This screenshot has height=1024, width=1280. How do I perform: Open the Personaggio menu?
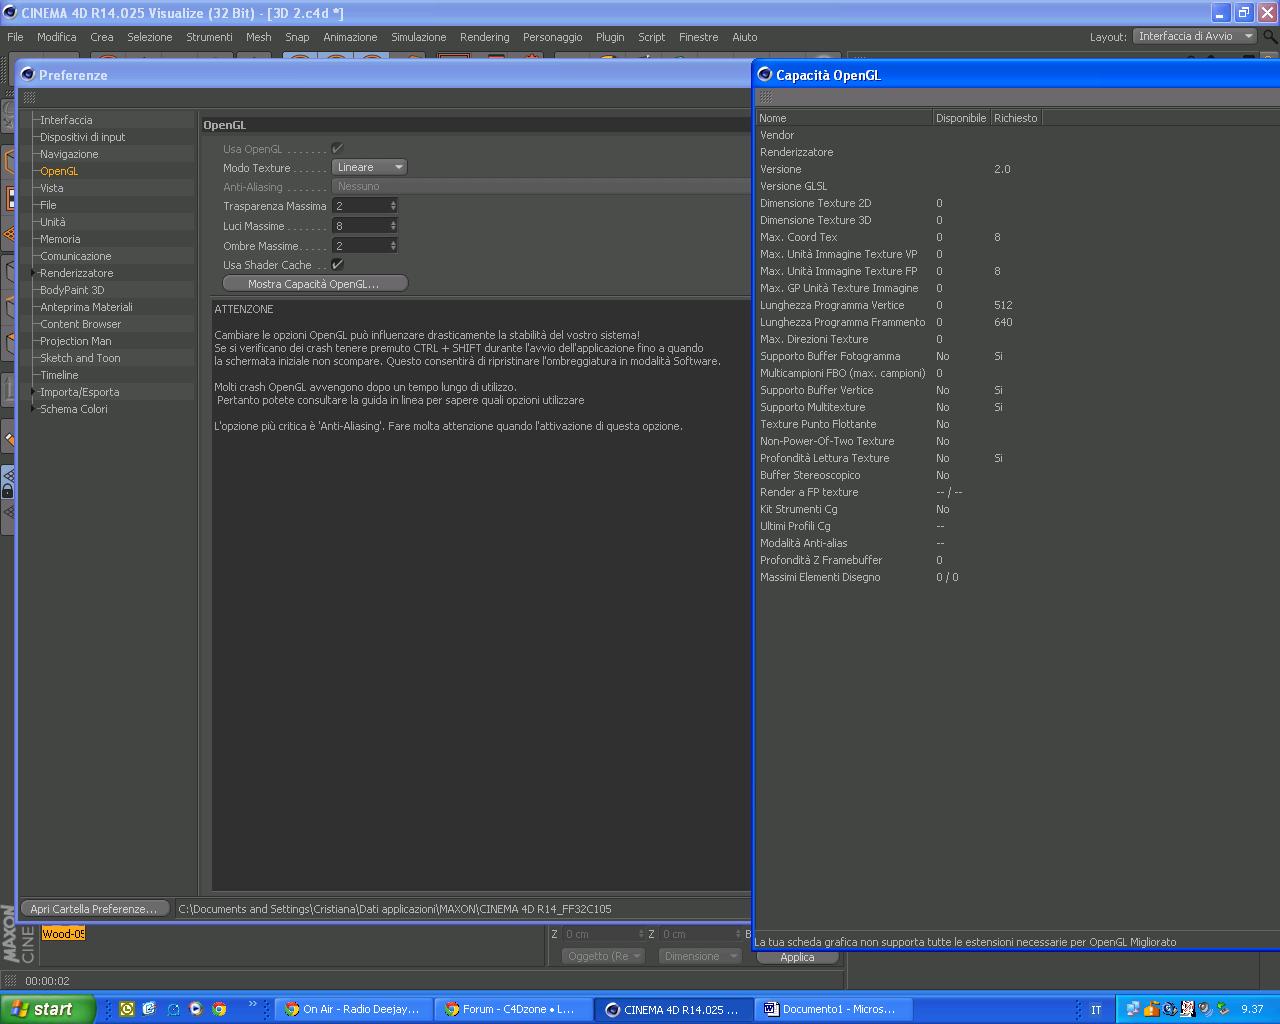point(553,37)
